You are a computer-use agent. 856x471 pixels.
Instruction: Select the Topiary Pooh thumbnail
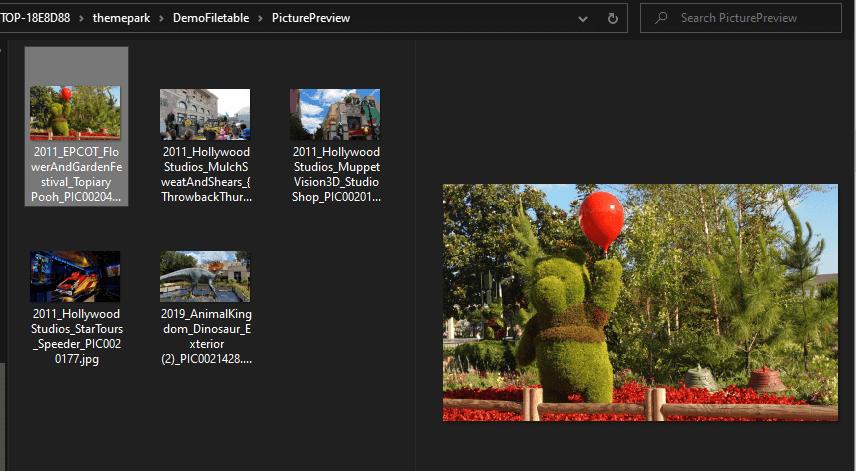pyautogui.click(x=75, y=111)
